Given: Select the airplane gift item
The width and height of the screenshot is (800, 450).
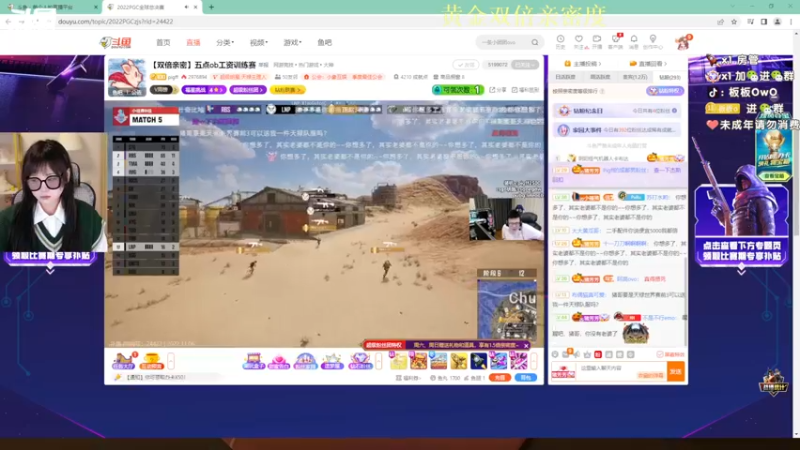Looking at the screenshot, I should coord(438,361).
